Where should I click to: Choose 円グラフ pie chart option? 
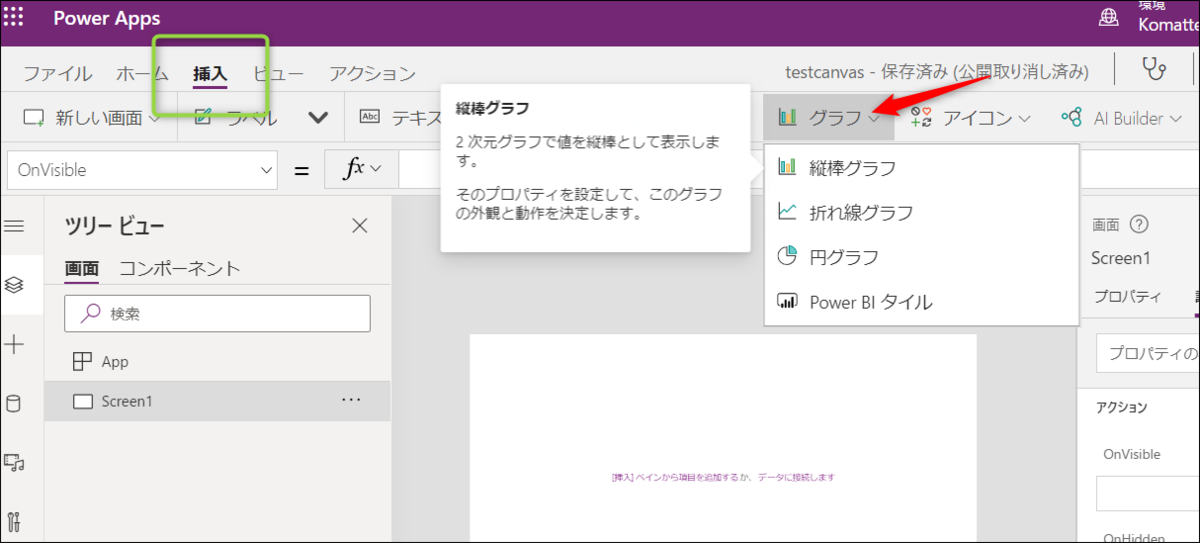coord(921,257)
